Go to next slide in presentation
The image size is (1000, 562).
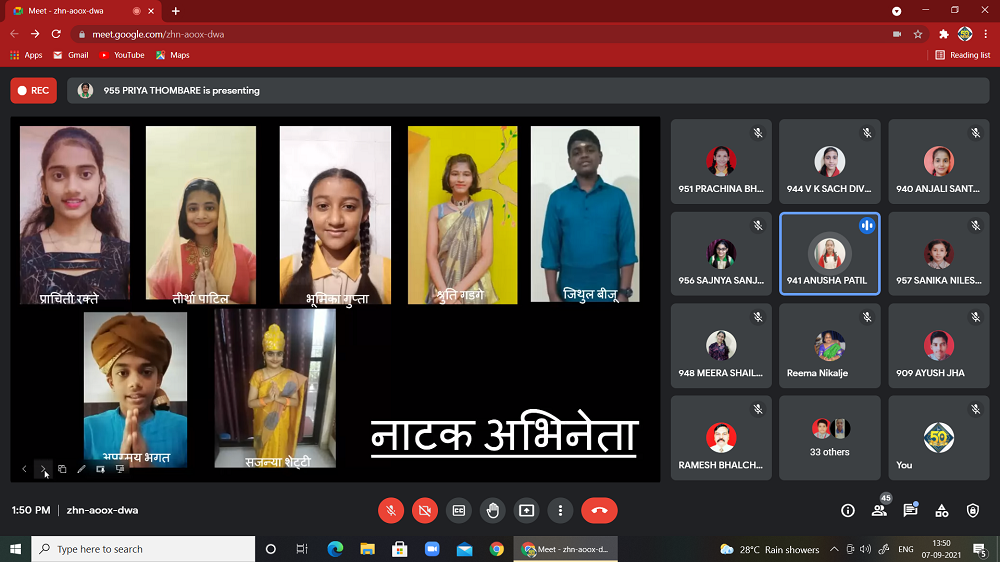point(43,468)
